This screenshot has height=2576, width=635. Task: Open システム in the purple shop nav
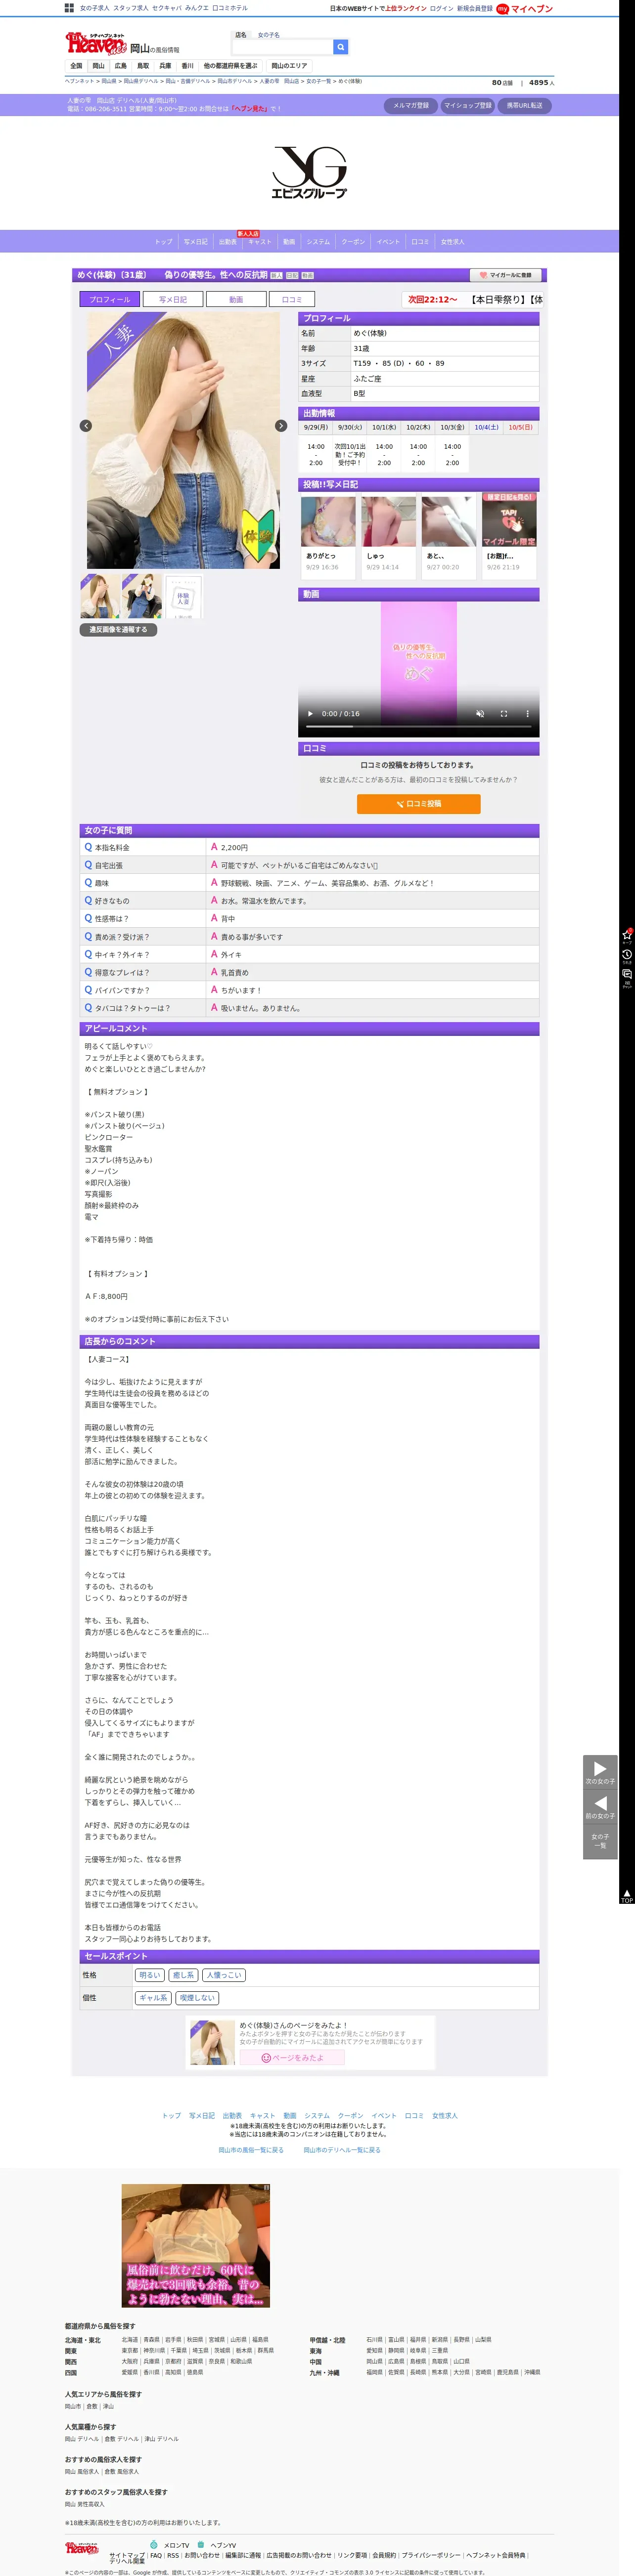(318, 242)
